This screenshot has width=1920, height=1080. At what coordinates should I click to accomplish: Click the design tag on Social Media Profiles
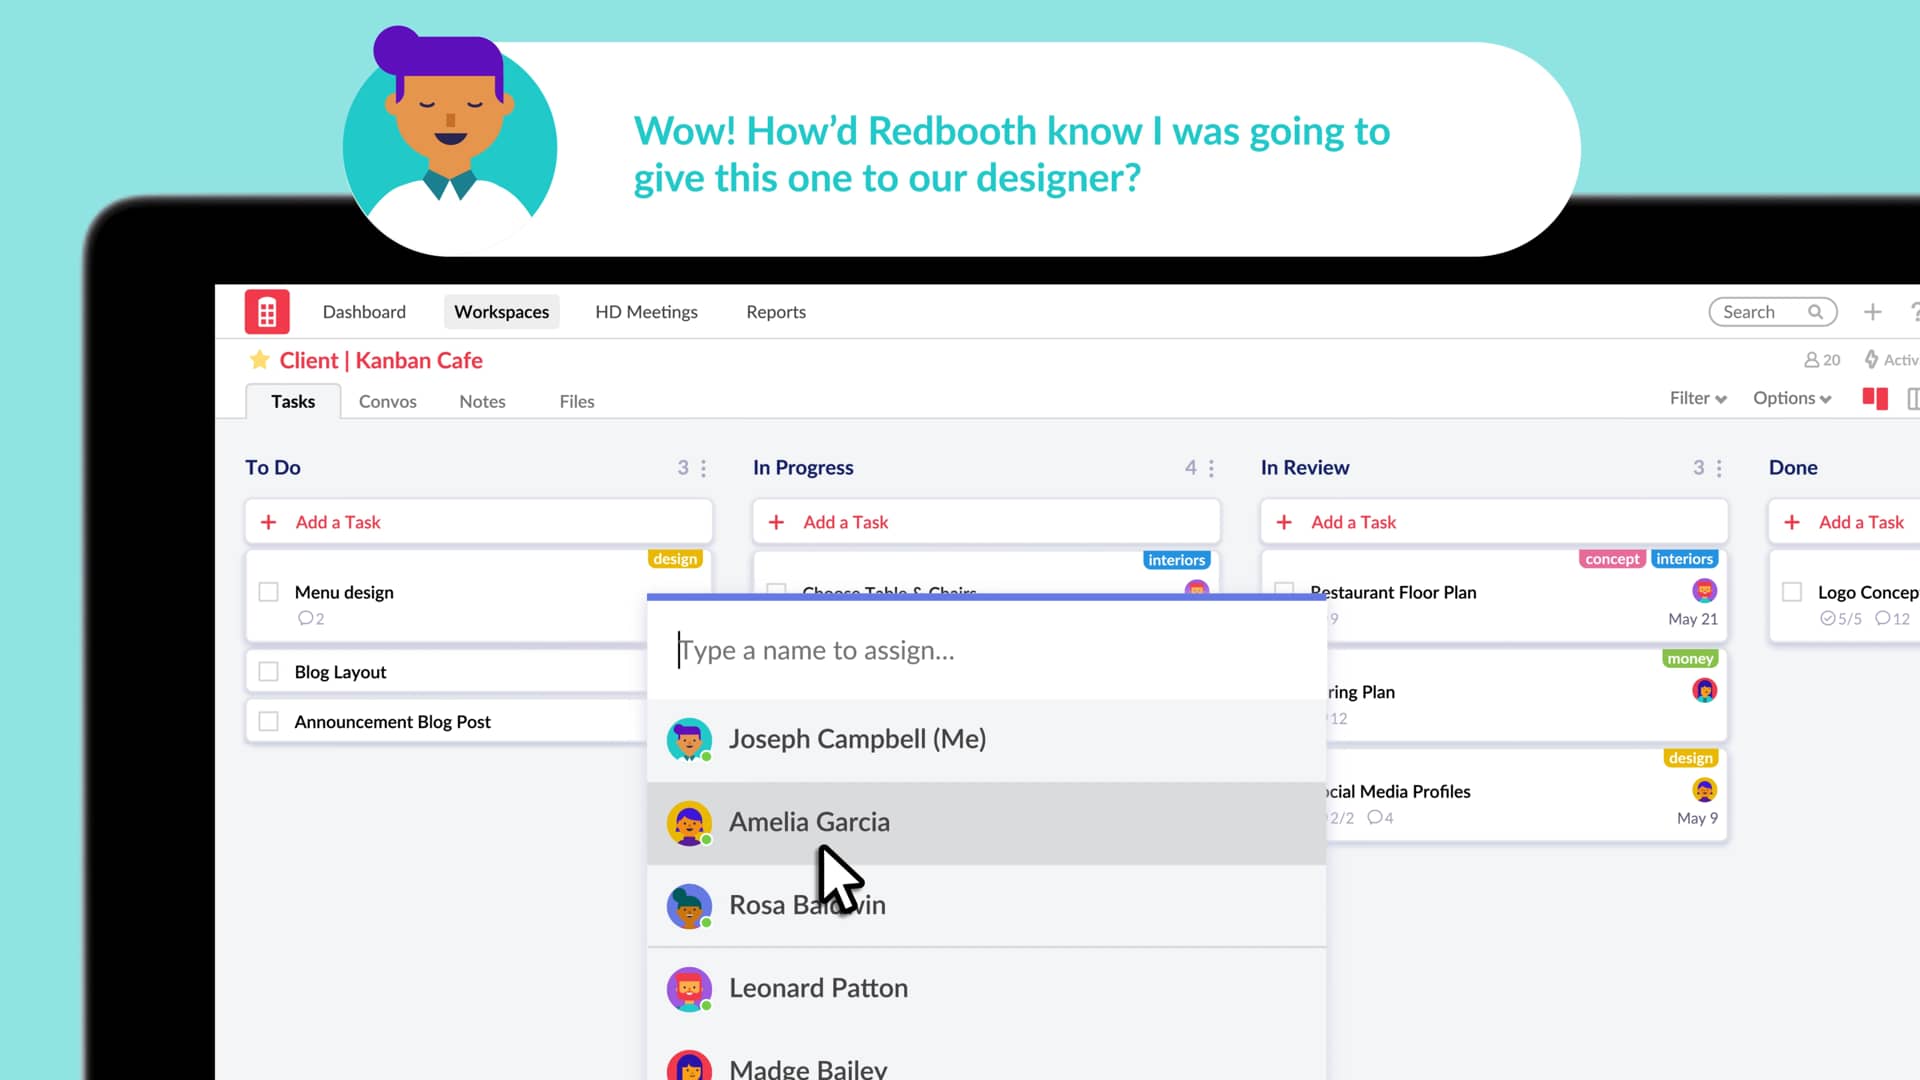(1690, 758)
